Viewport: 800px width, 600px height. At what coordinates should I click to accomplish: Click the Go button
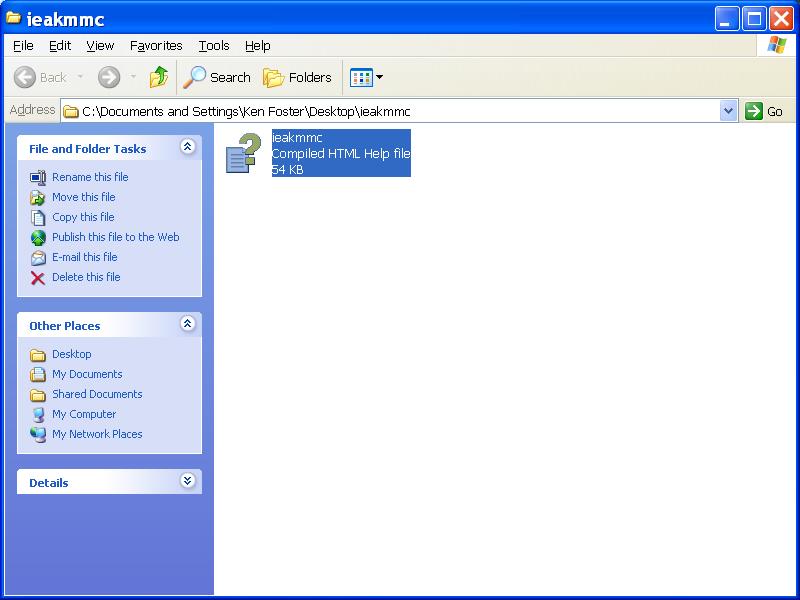click(x=764, y=111)
